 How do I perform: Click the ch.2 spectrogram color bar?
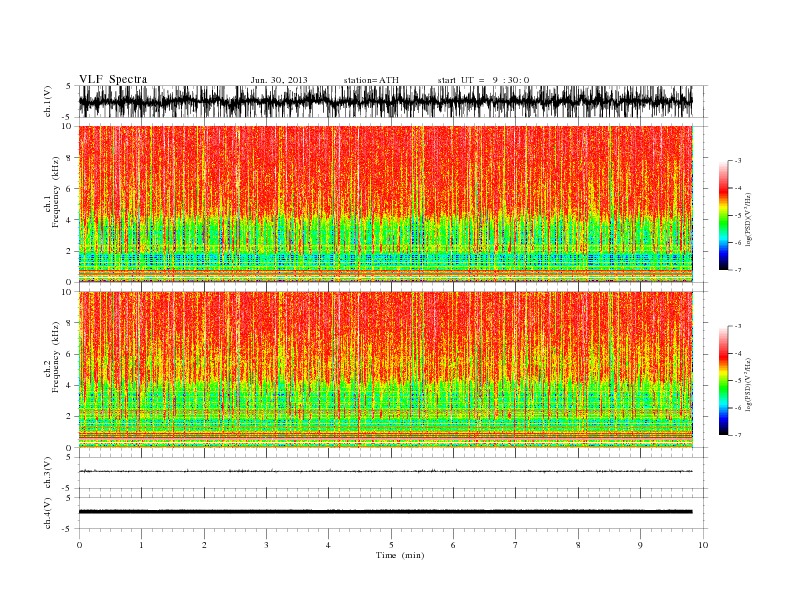(724, 381)
